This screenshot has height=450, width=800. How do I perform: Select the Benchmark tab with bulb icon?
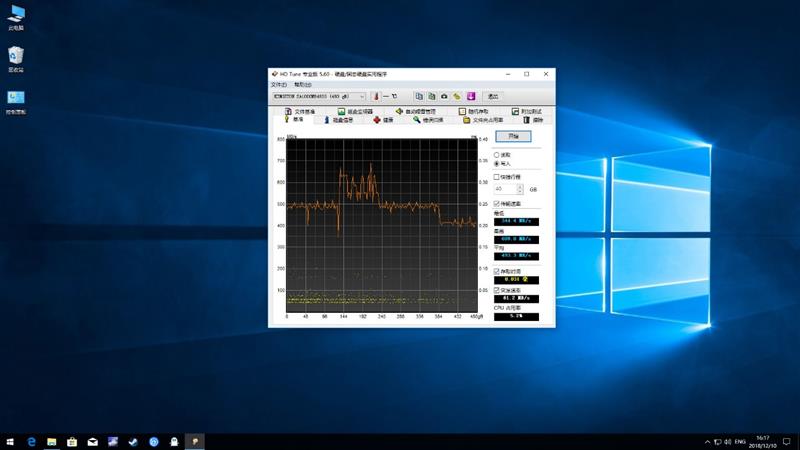[294, 119]
